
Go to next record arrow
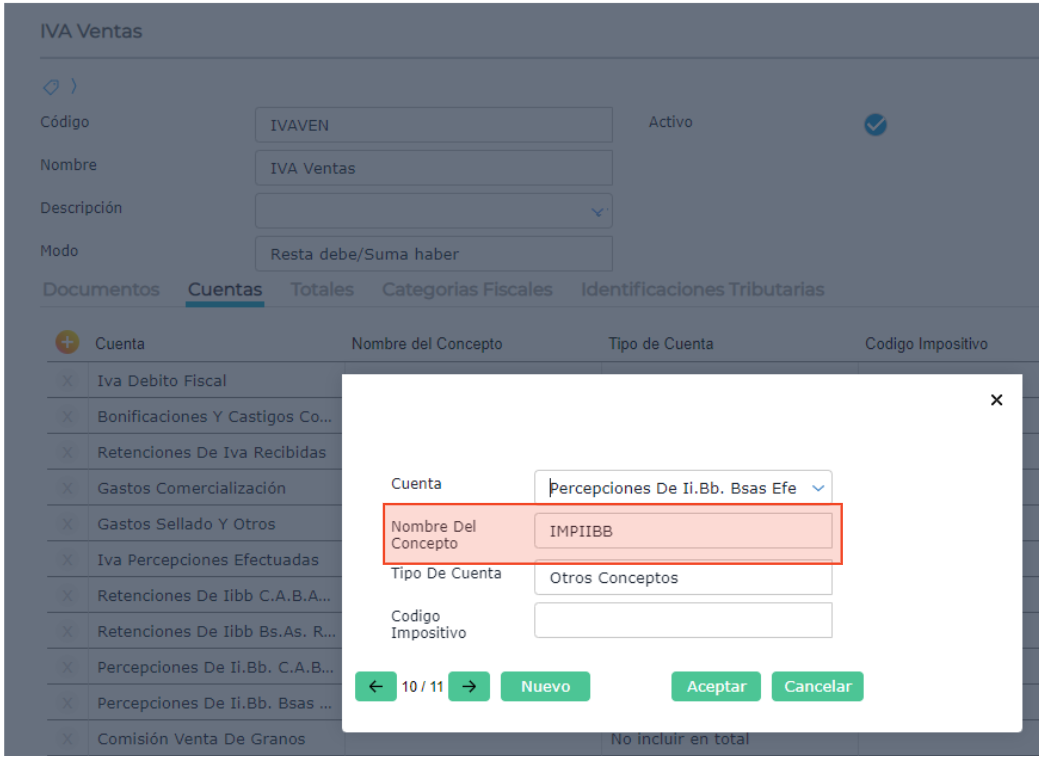[x=469, y=687]
